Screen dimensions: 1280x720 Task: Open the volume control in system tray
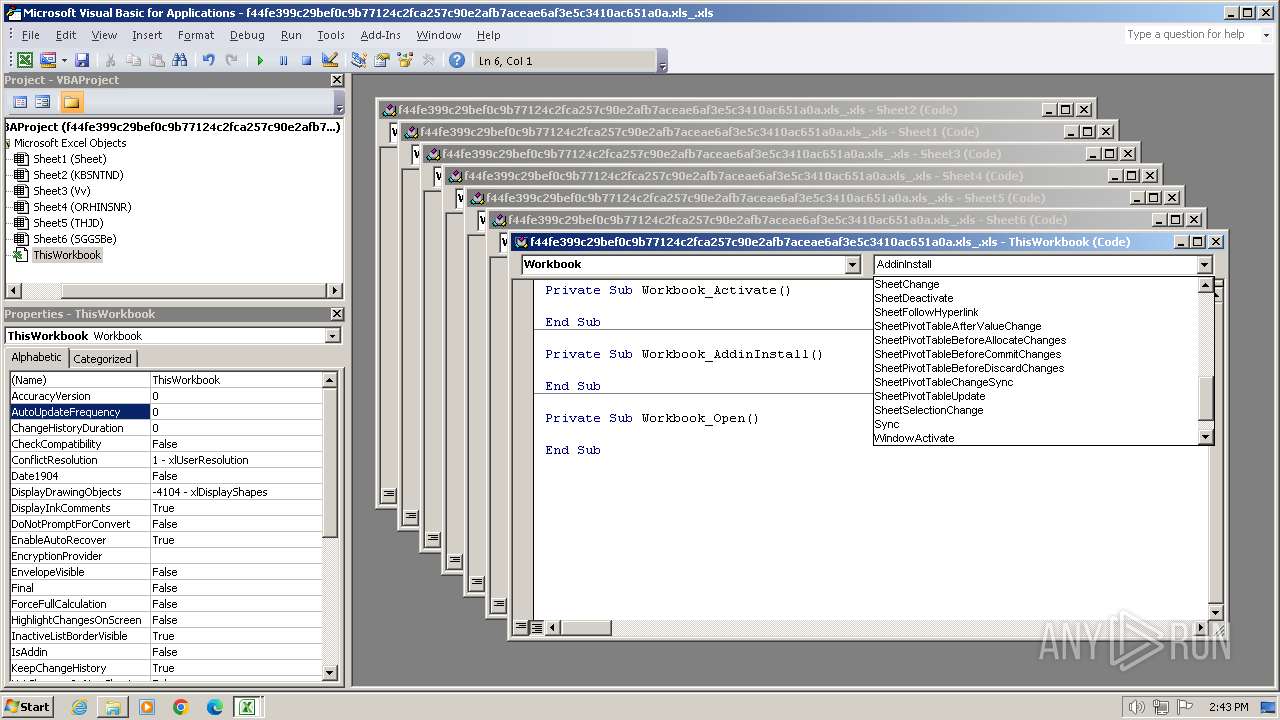[x=1136, y=707]
